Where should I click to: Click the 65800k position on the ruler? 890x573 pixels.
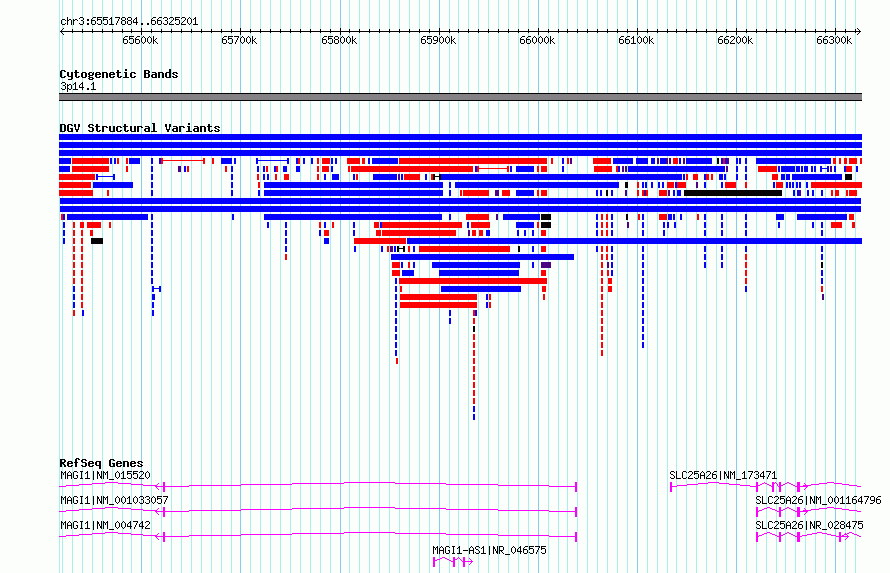[x=339, y=40]
